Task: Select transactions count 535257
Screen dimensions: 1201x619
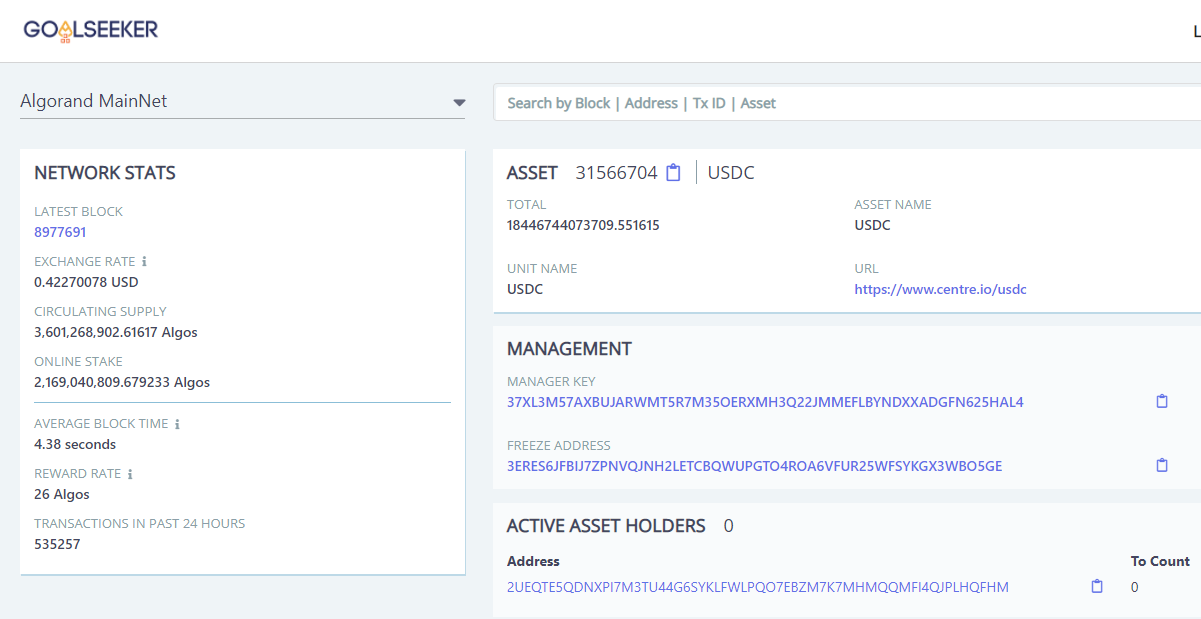Action: (57, 544)
